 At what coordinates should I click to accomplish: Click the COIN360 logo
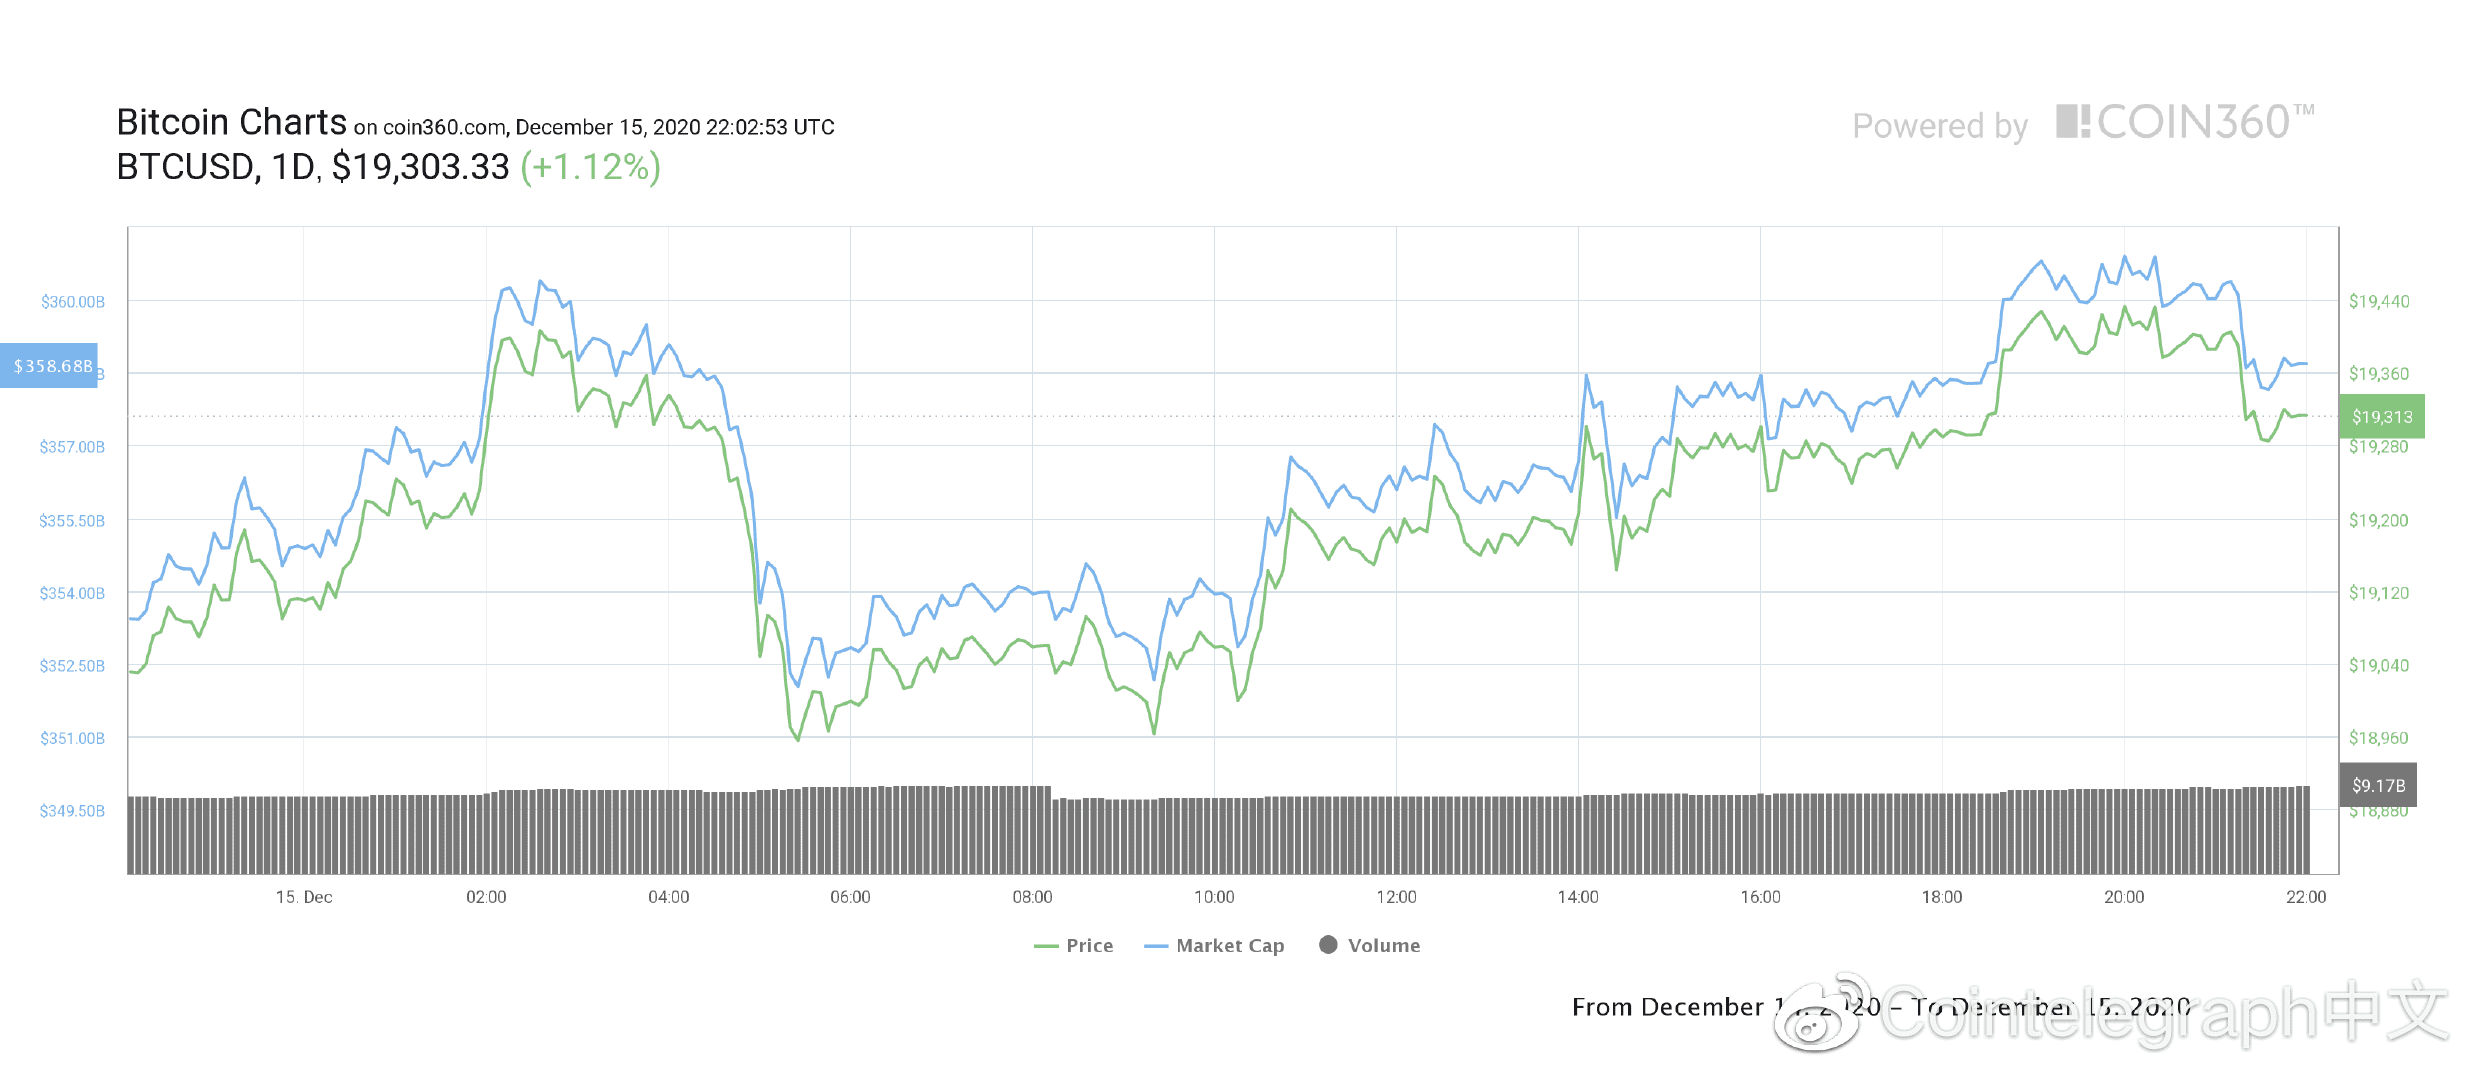tap(2185, 122)
